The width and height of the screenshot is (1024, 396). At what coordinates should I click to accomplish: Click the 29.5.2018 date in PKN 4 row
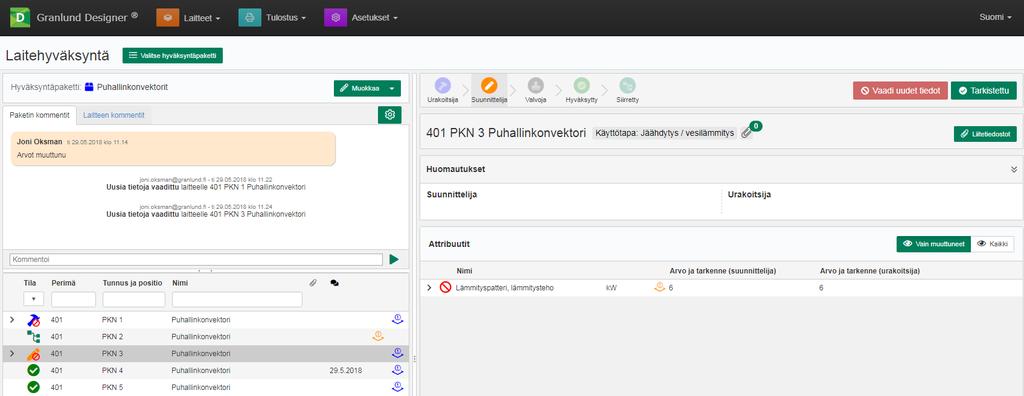click(346, 371)
